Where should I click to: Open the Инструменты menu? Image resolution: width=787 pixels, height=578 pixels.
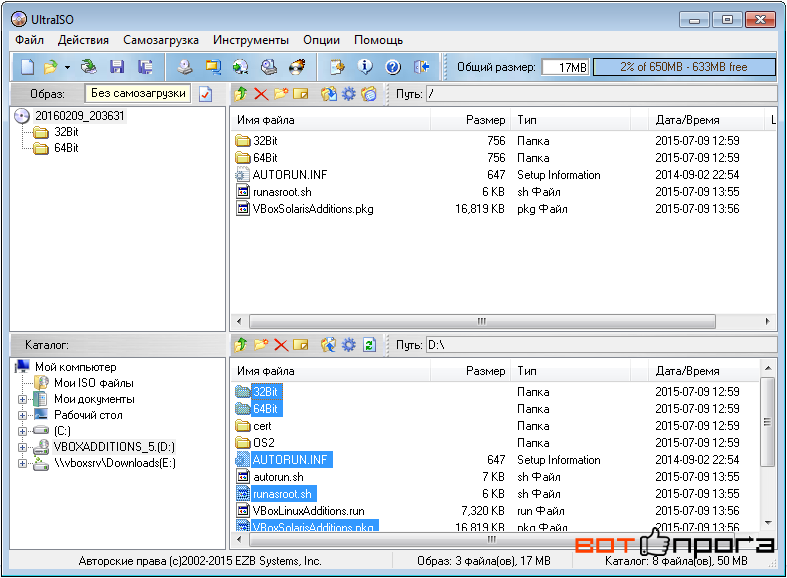251,40
